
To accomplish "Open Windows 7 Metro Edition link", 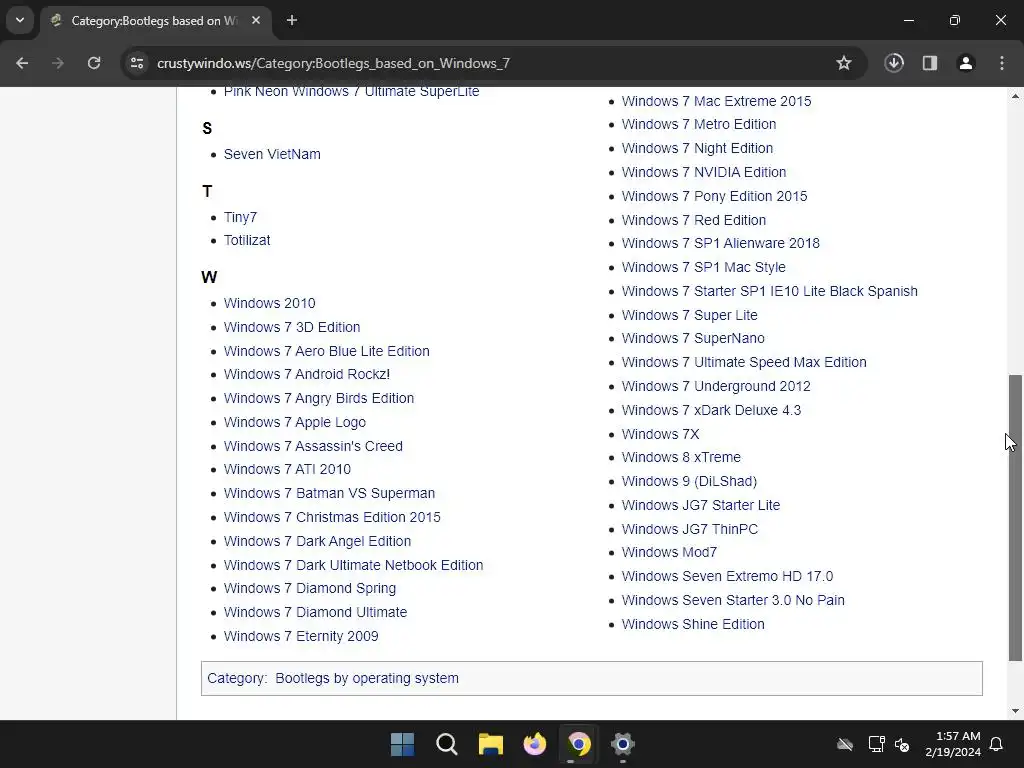I will tap(699, 124).
